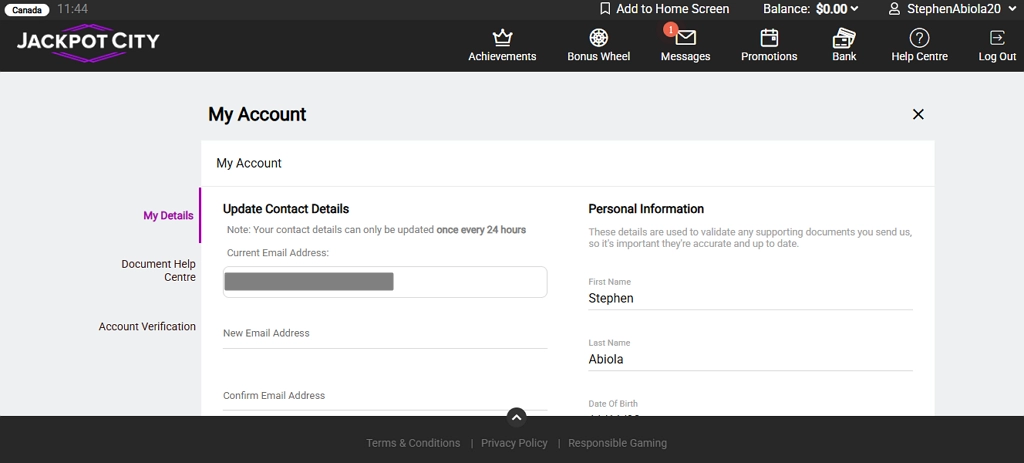Click the Canada region badge
The height and width of the screenshot is (463, 1024).
pos(27,10)
